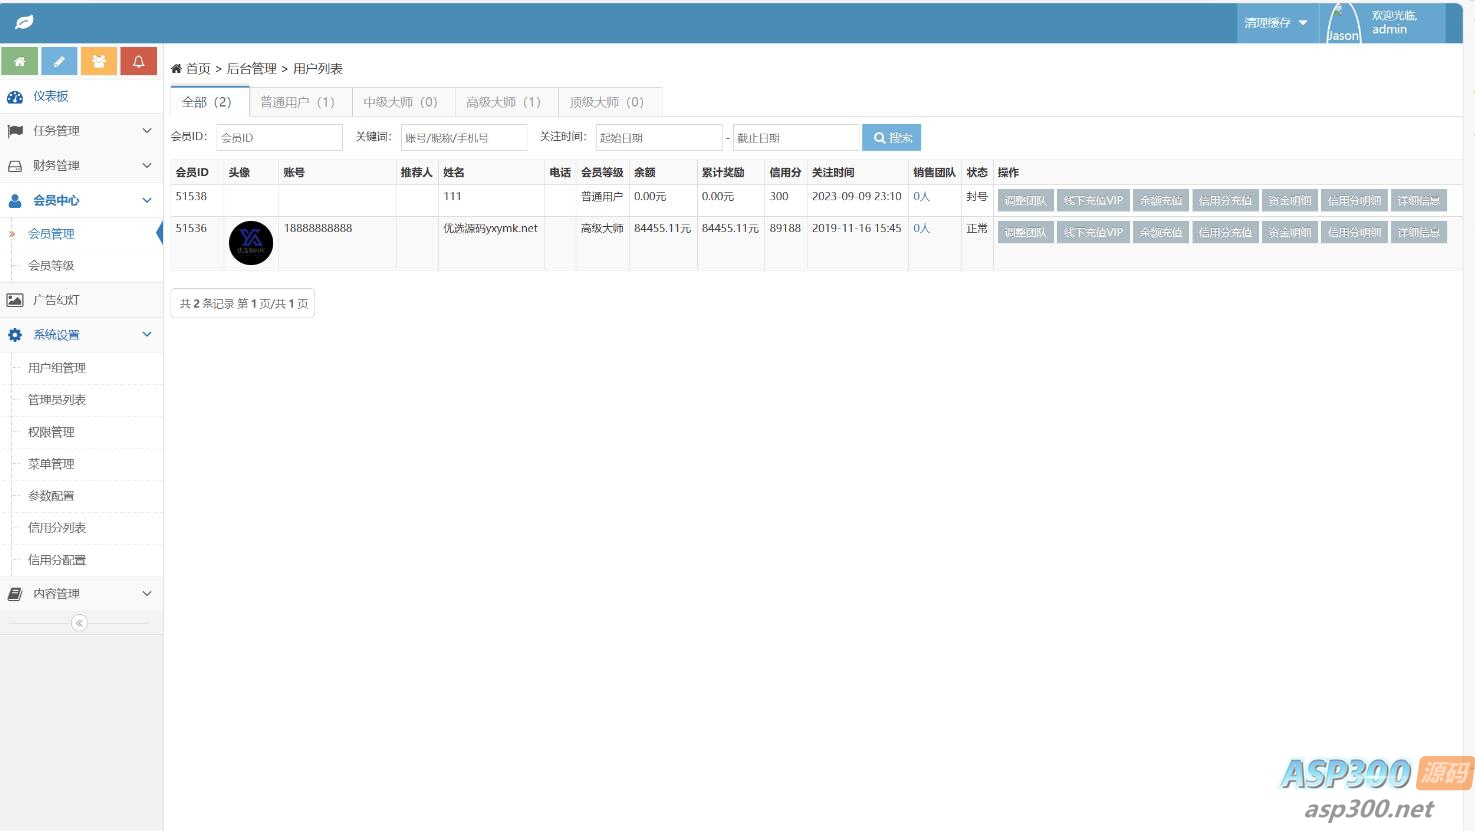Collapse the 系统设置 menu chevron
The image size is (1475, 831).
tap(147, 335)
